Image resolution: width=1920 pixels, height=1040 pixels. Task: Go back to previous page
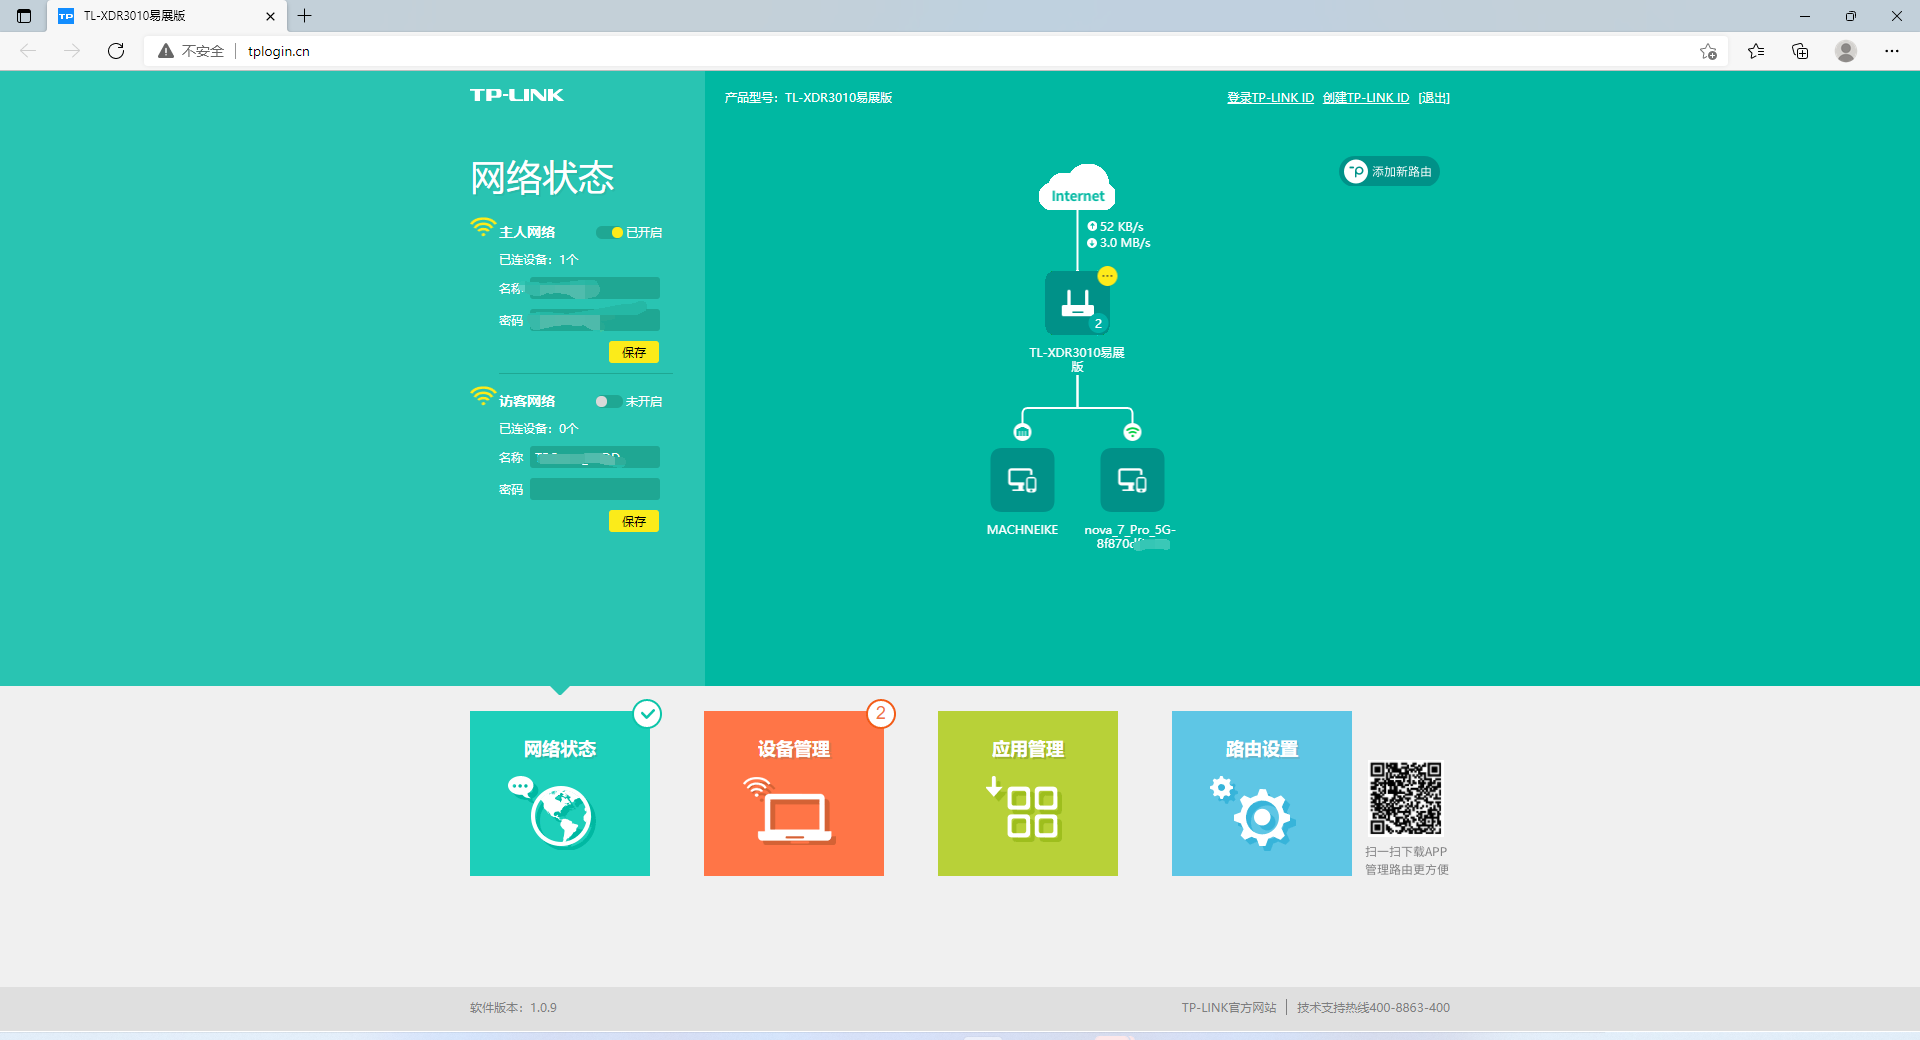(28, 51)
